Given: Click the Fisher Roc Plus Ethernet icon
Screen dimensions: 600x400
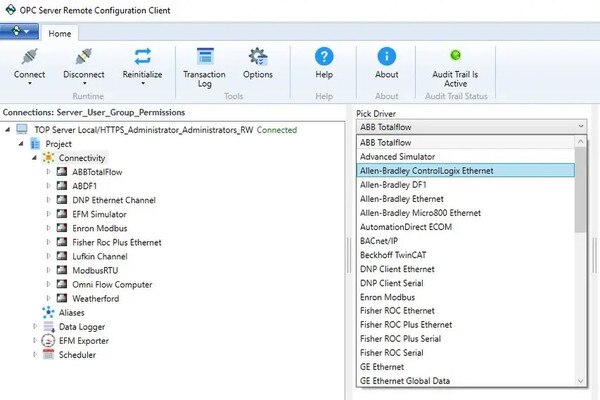Looking at the screenshot, I should (62, 242).
